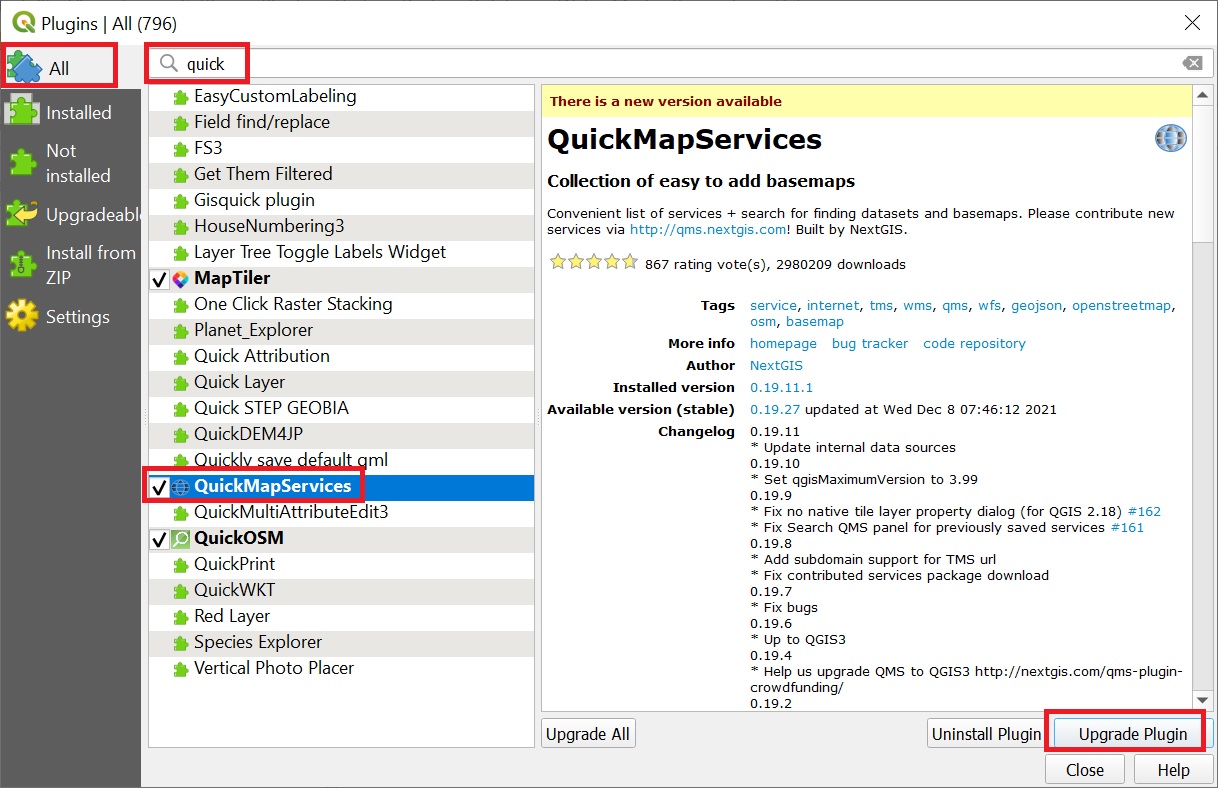Select Get Them Filtered plugin
This screenshot has width=1218, height=788.
[x=341, y=174]
